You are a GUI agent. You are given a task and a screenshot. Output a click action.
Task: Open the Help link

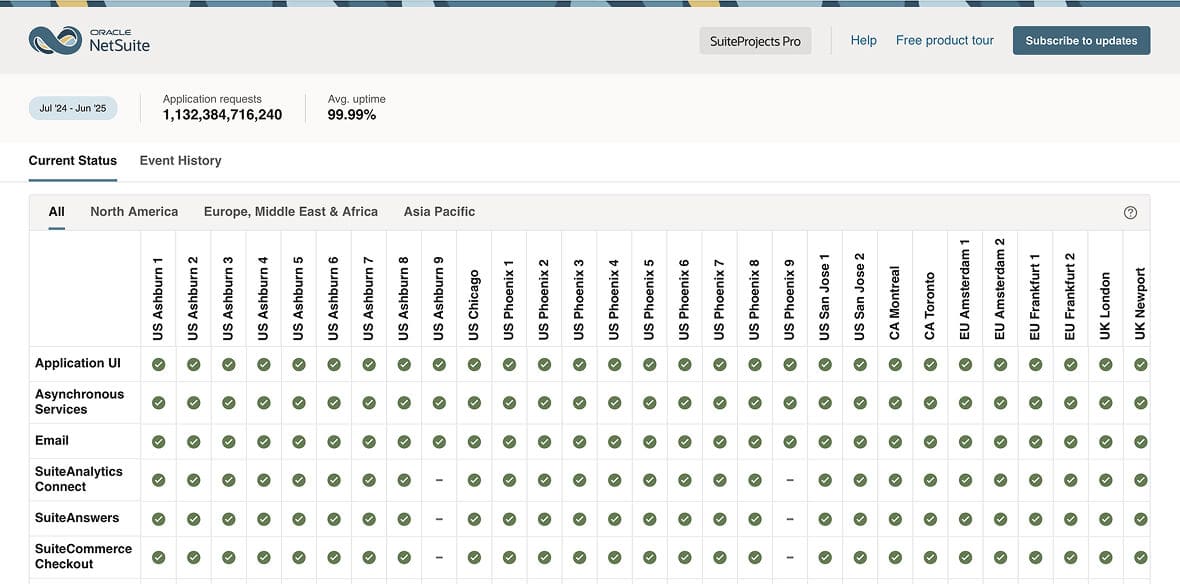(863, 41)
